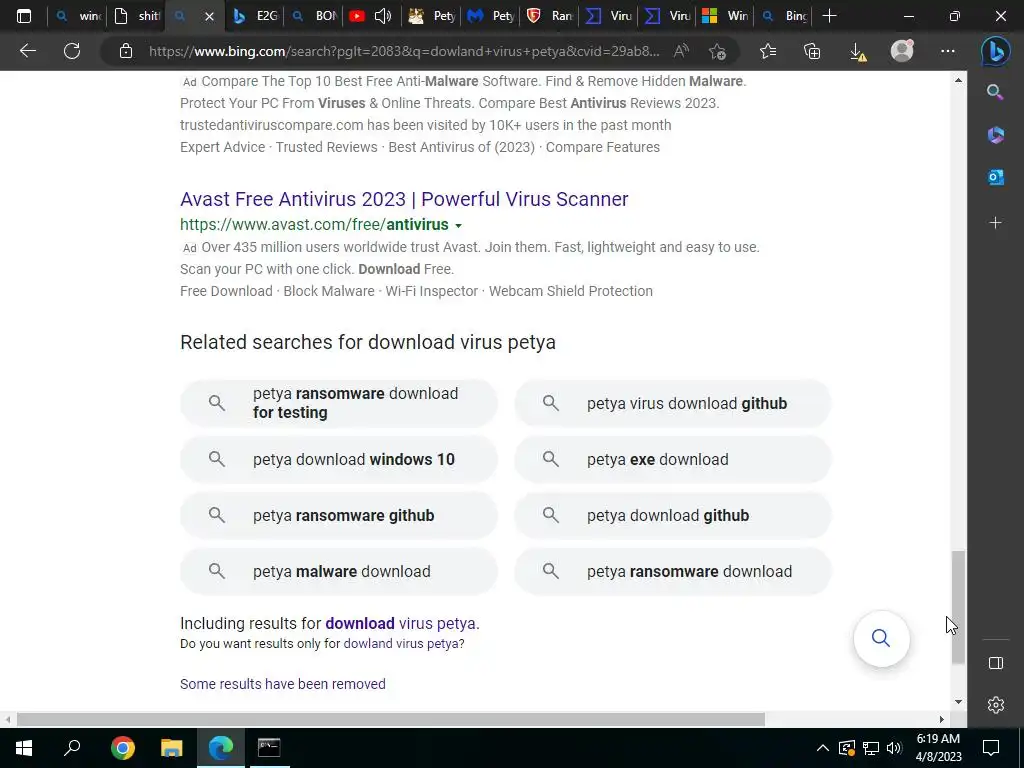Open Edge Settings and more menu
This screenshot has height=768, width=1024.
[948, 51]
